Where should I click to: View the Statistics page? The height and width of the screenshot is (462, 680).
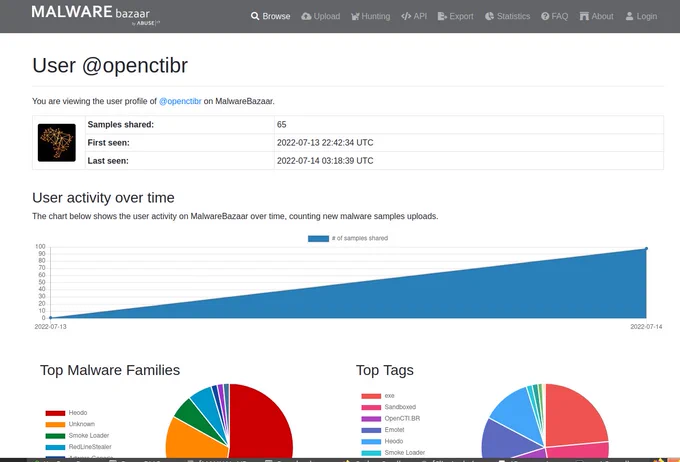[x=507, y=16]
